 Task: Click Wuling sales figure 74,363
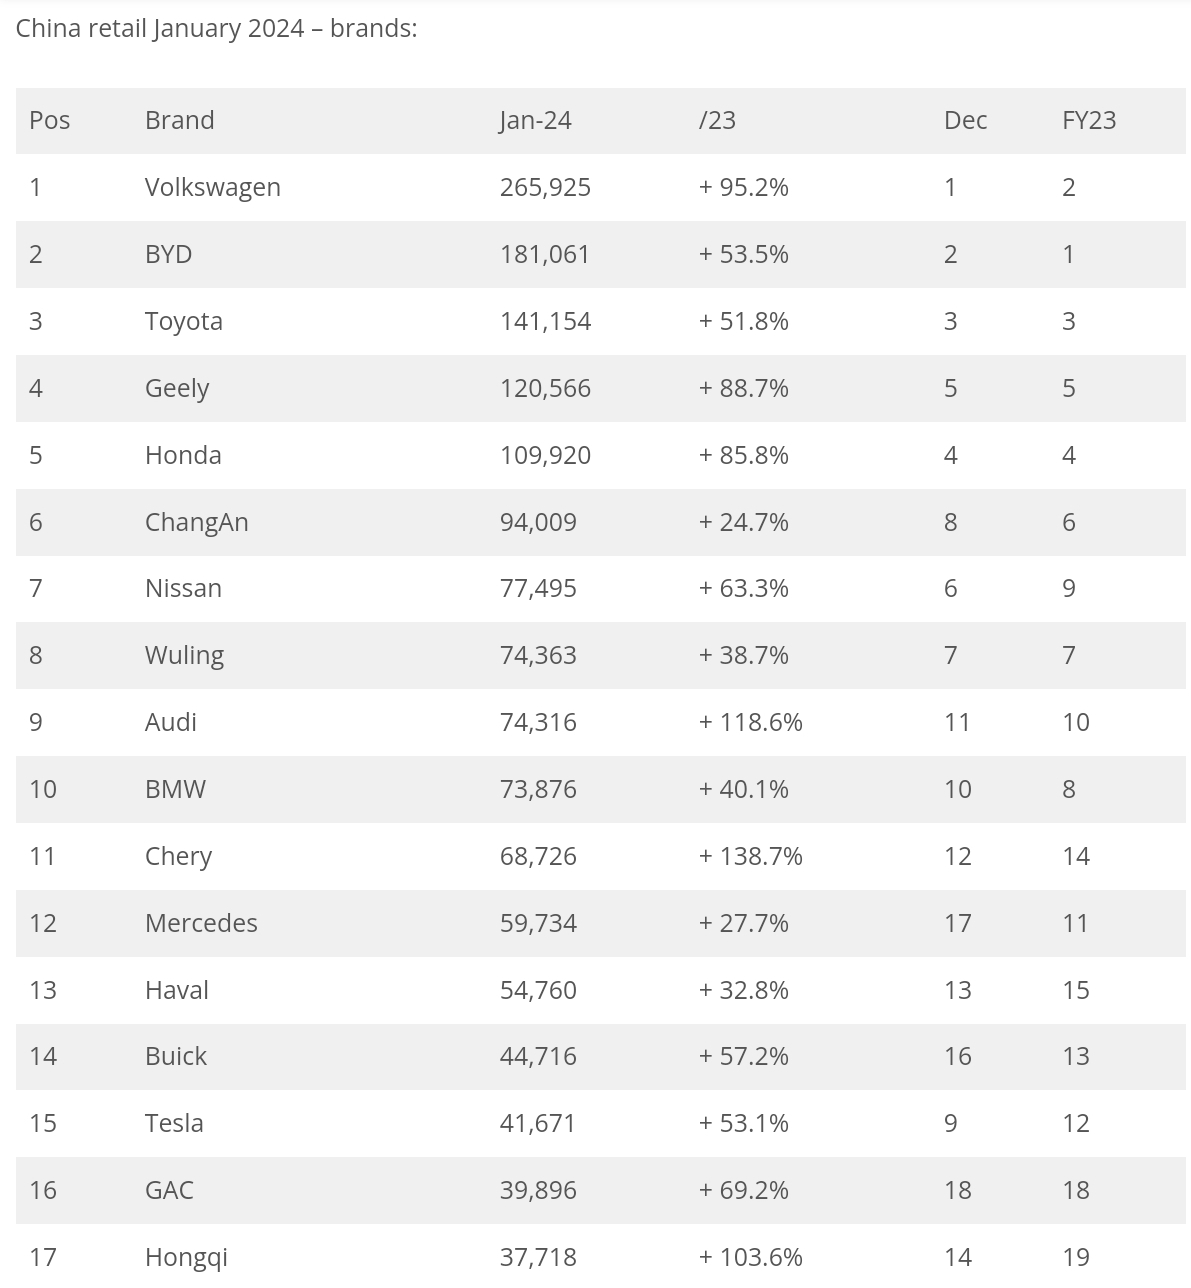[538, 655]
